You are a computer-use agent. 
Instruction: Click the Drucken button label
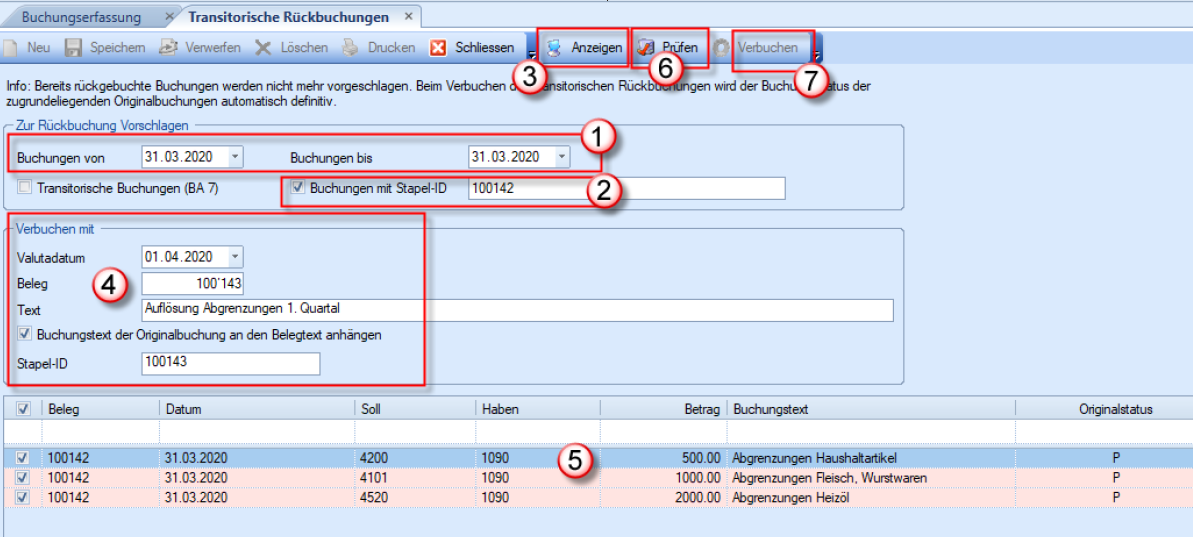392,48
